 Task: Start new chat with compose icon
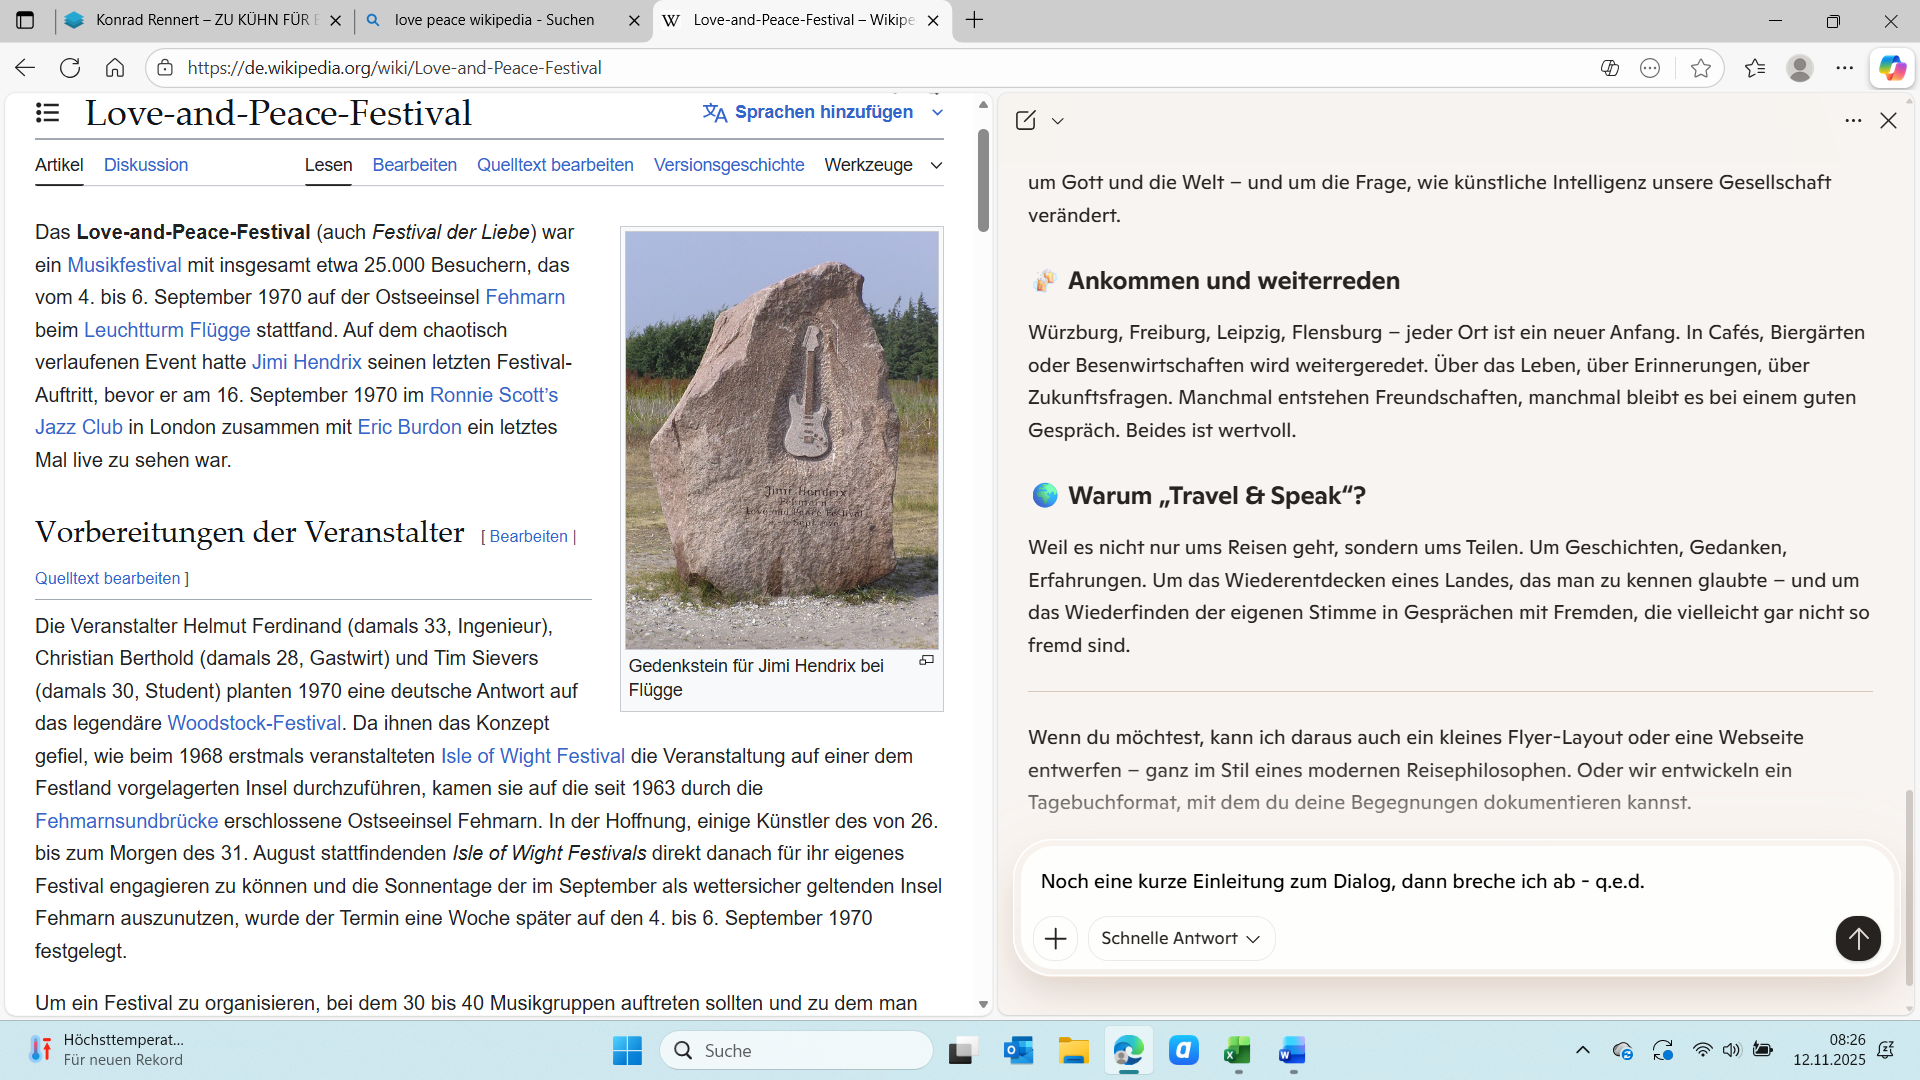click(1026, 120)
